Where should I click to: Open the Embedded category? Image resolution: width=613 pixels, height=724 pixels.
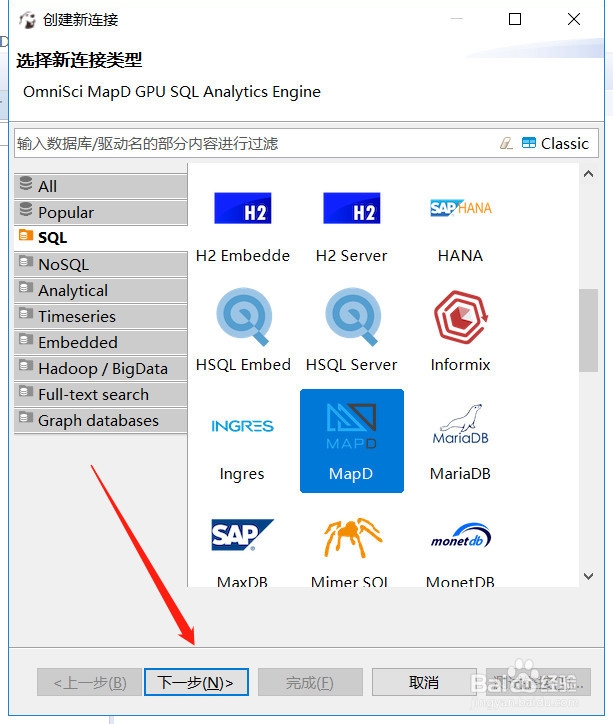pyautogui.click(x=101, y=342)
